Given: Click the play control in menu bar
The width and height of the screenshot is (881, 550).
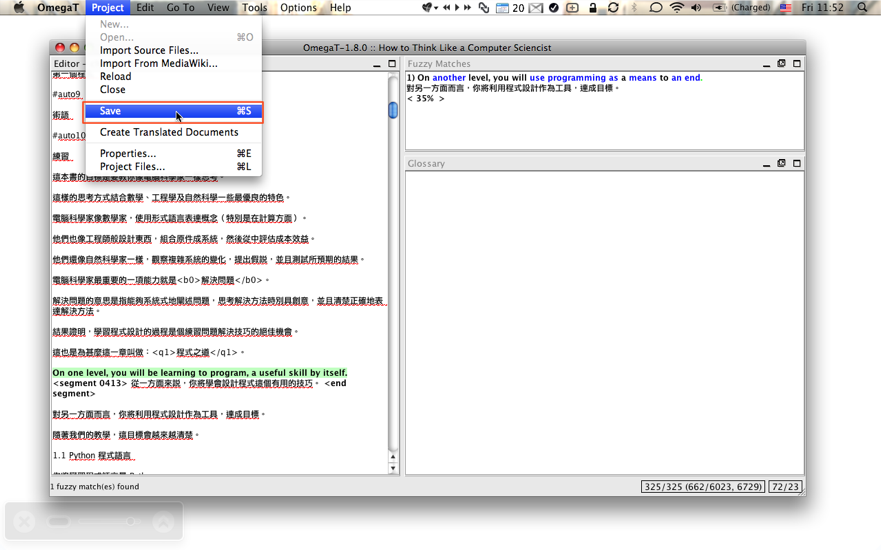Looking at the screenshot, I should point(457,7).
